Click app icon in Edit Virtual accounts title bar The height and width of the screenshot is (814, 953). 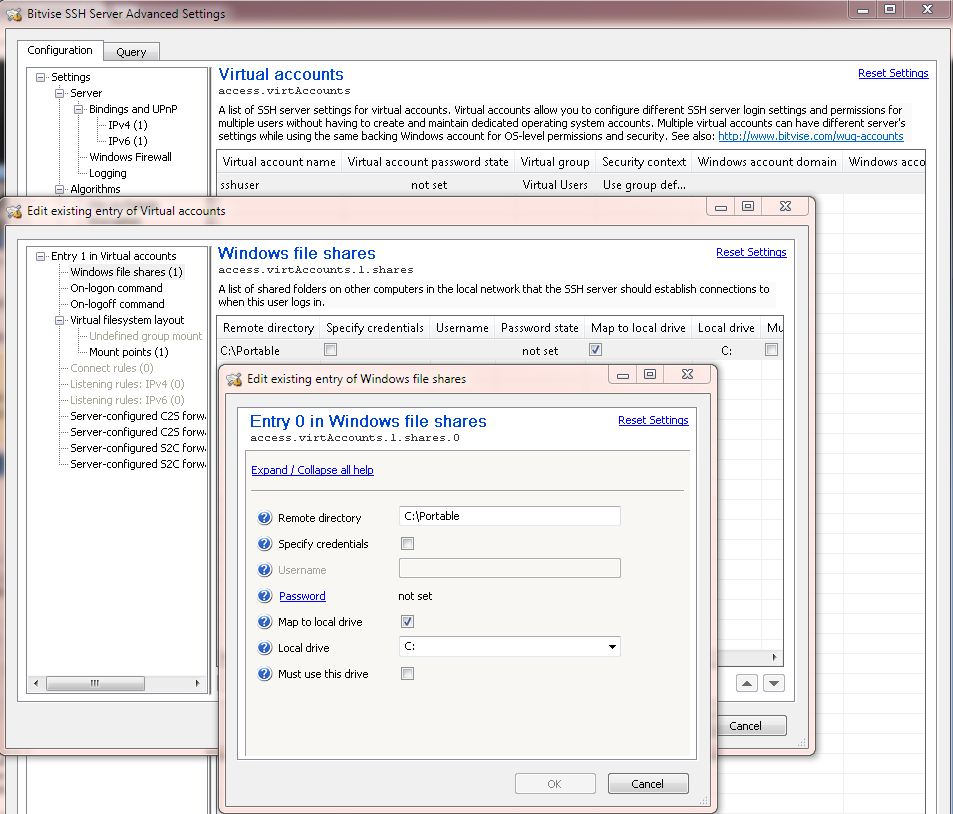click(14, 211)
